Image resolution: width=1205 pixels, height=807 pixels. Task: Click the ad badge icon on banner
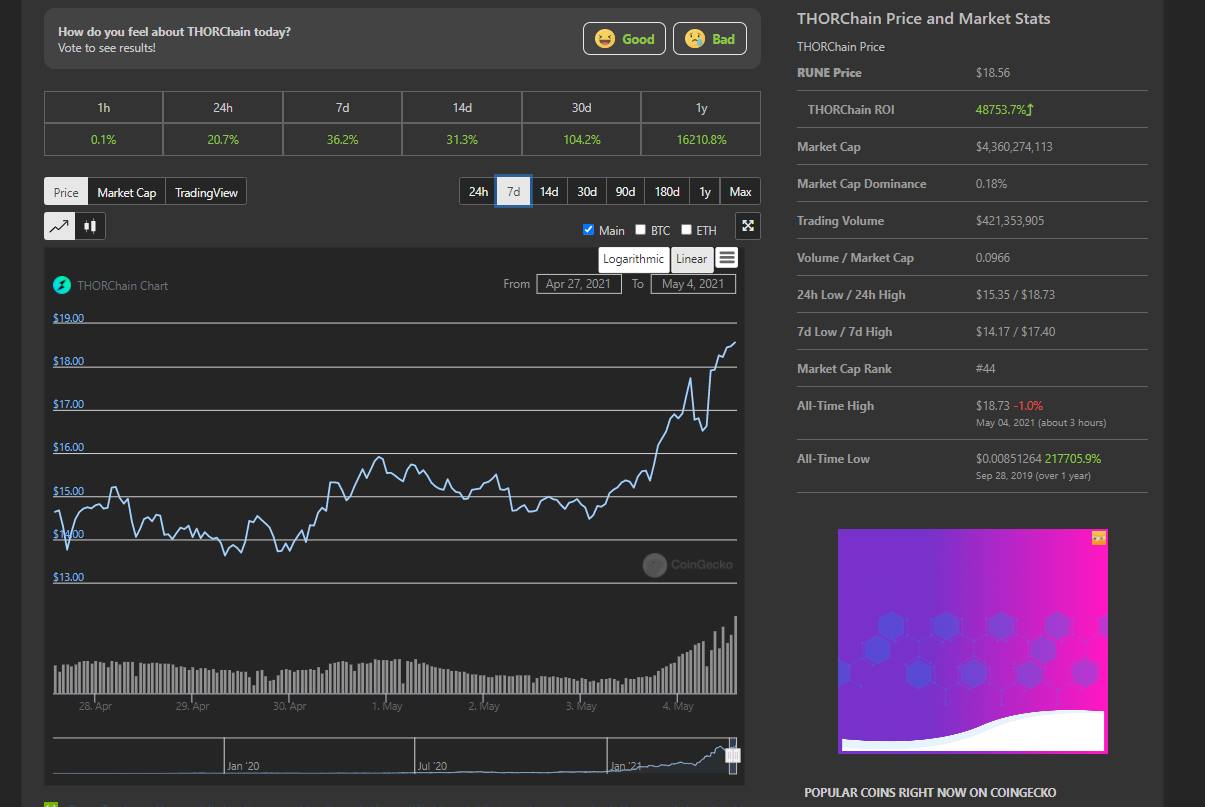(1099, 538)
